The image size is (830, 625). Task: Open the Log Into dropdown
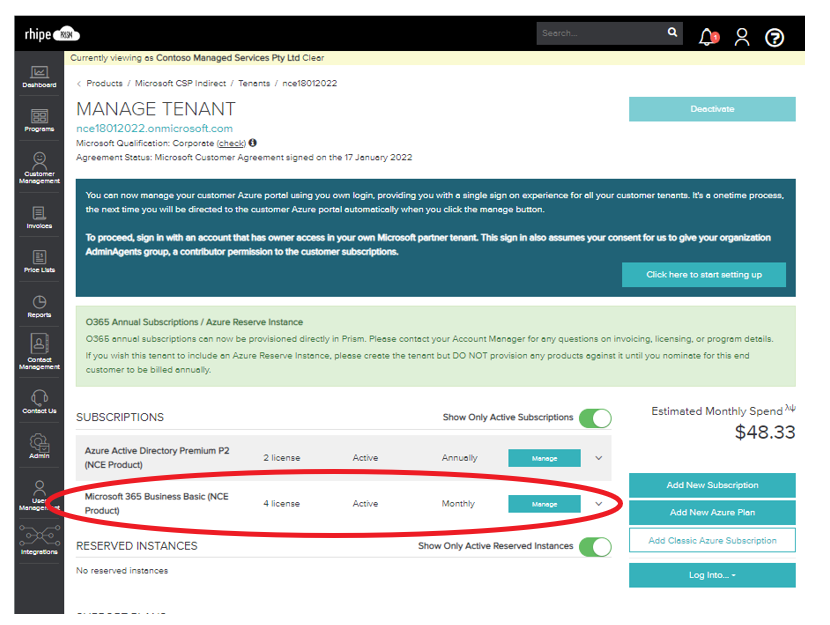click(x=712, y=575)
